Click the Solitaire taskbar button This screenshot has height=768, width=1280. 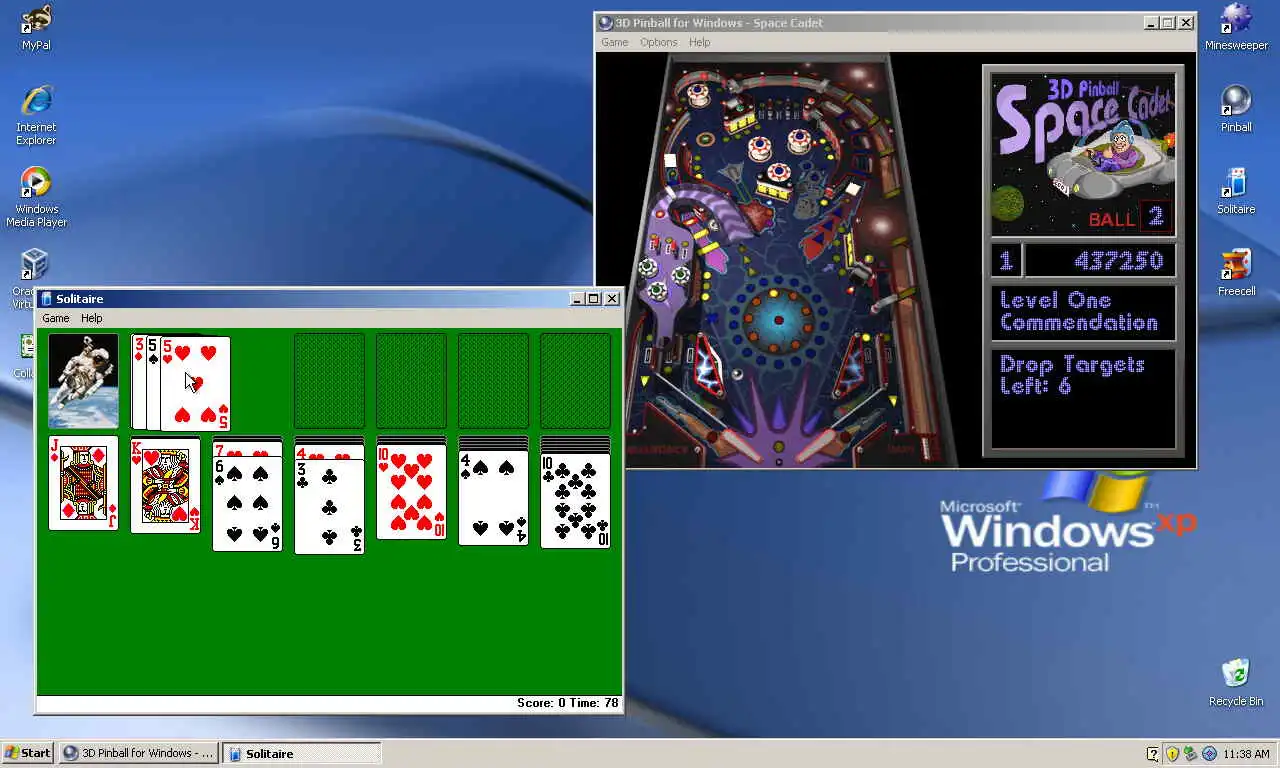click(x=302, y=753)
